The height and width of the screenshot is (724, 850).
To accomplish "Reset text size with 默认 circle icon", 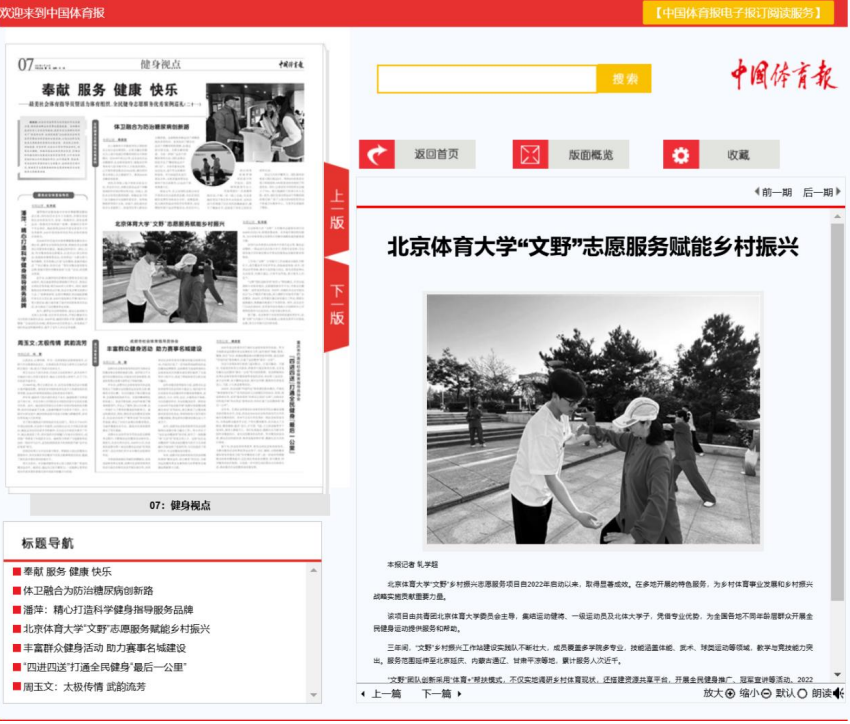I will tap(802, 694).
